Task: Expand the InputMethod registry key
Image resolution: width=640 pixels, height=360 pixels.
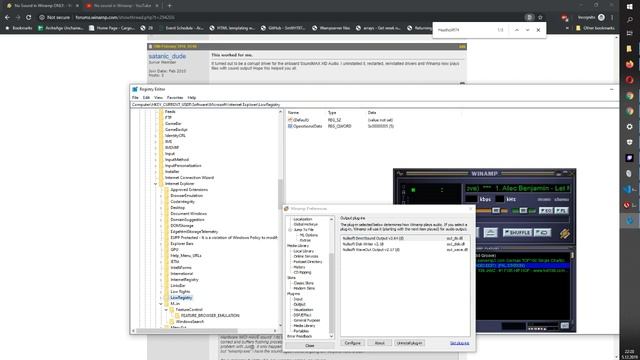Action: 156,160
